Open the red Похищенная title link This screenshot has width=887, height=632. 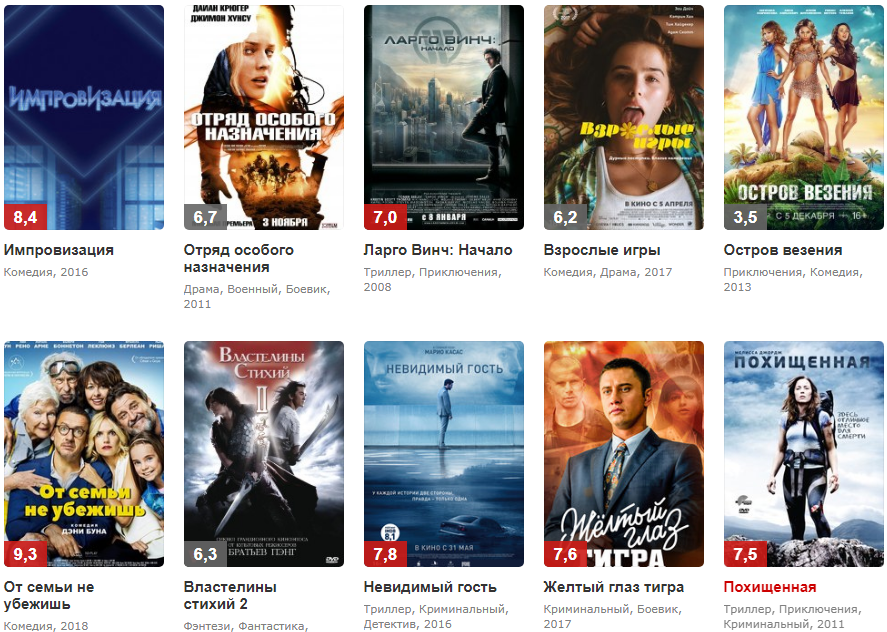pyautogui.click(x=769, y=587)
